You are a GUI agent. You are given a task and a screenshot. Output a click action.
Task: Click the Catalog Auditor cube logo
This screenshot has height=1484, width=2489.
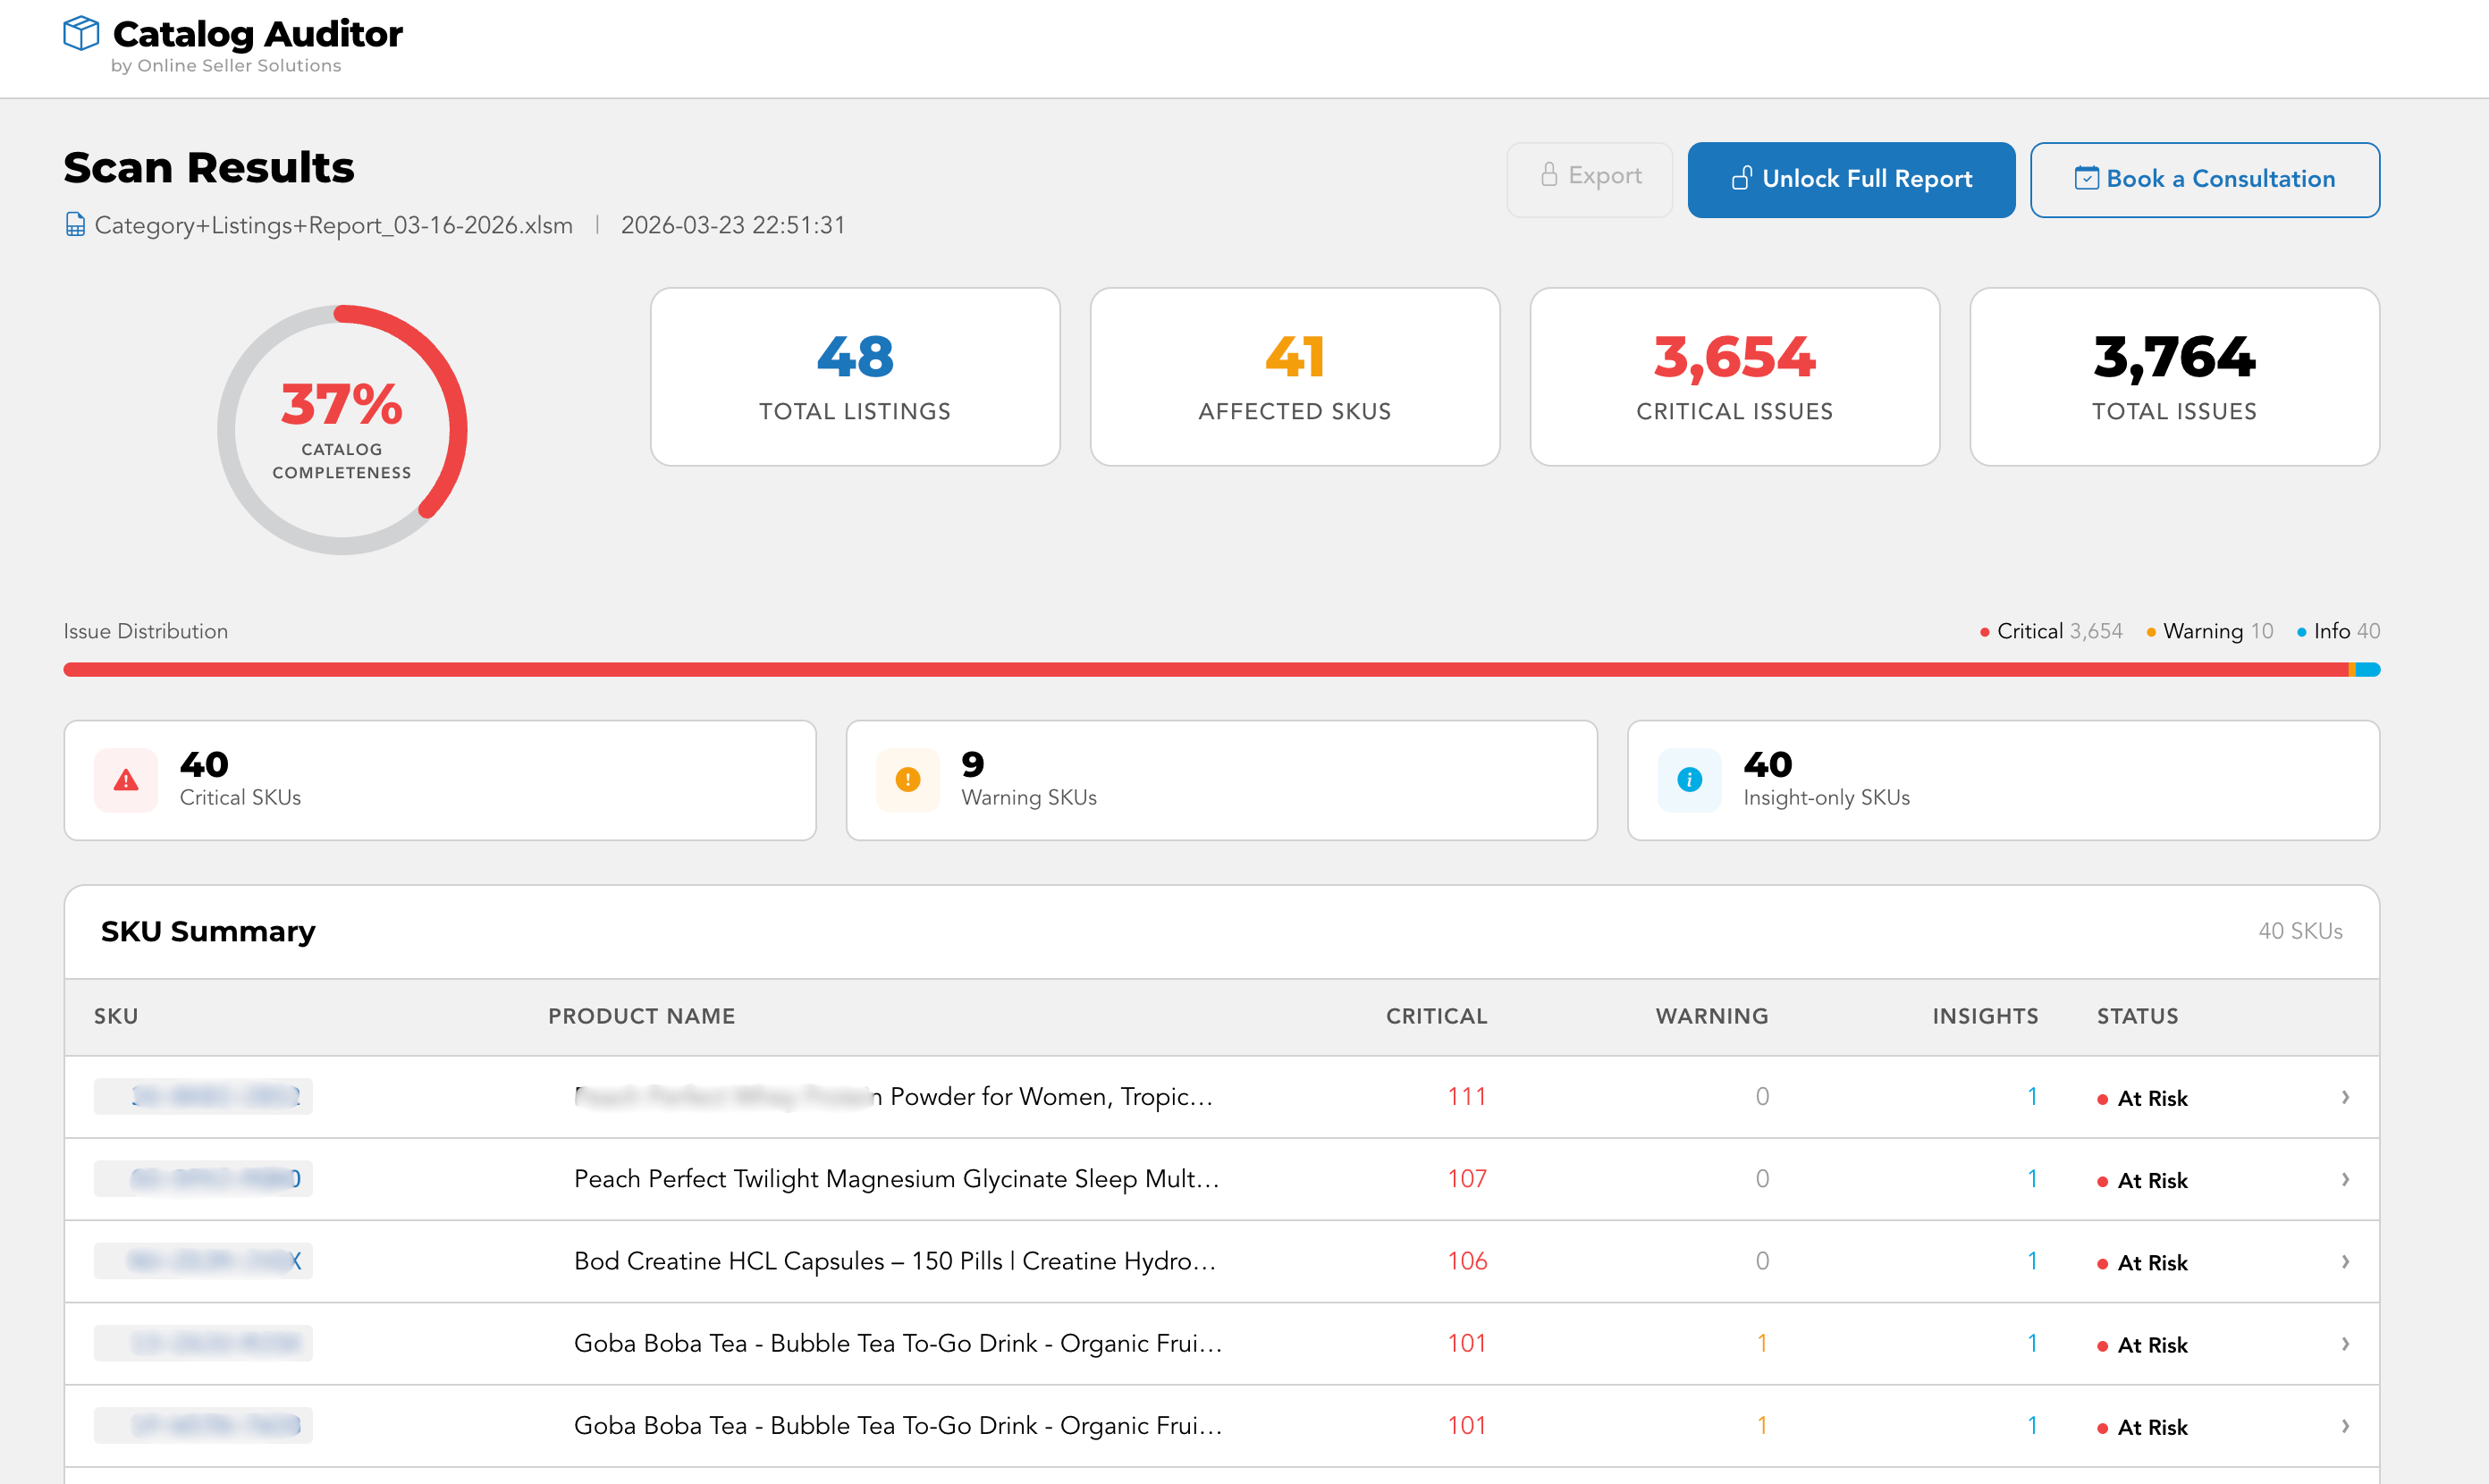pos(82,34)
